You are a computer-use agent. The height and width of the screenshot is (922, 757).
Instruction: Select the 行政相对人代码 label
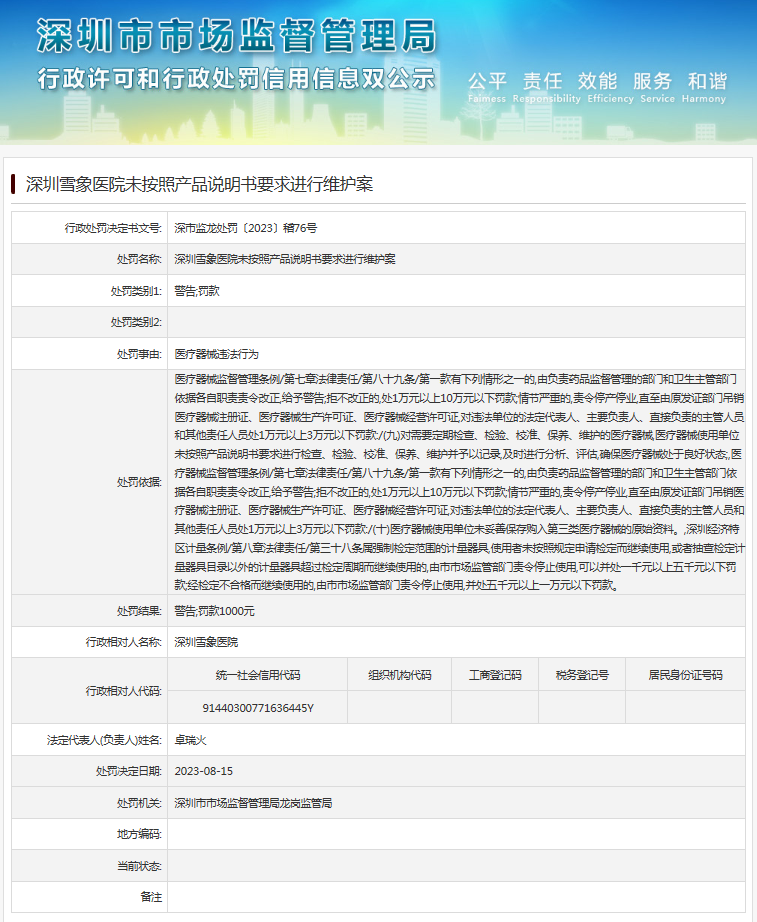[x=124, y=691]
